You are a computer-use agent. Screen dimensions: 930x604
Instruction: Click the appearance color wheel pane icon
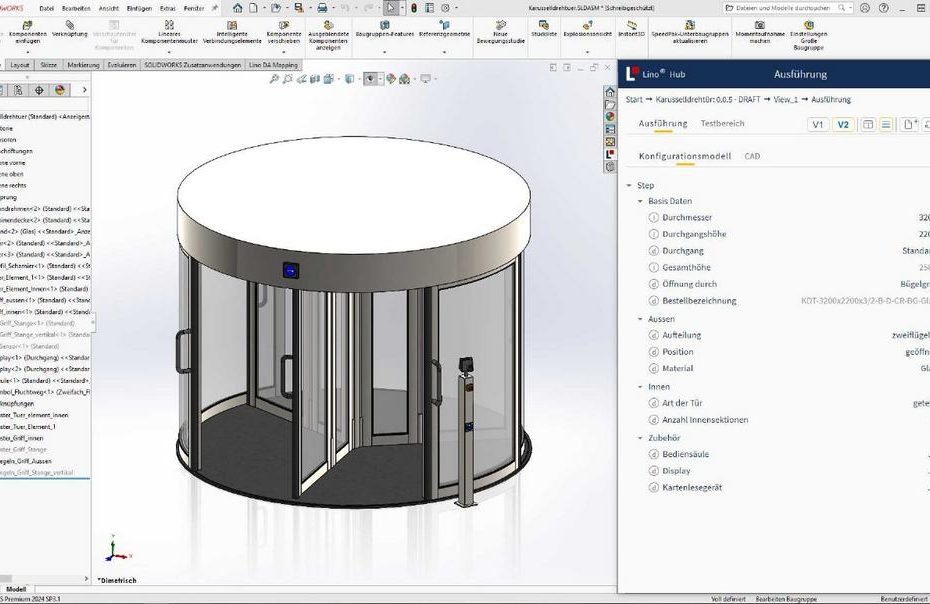[610, 116]
